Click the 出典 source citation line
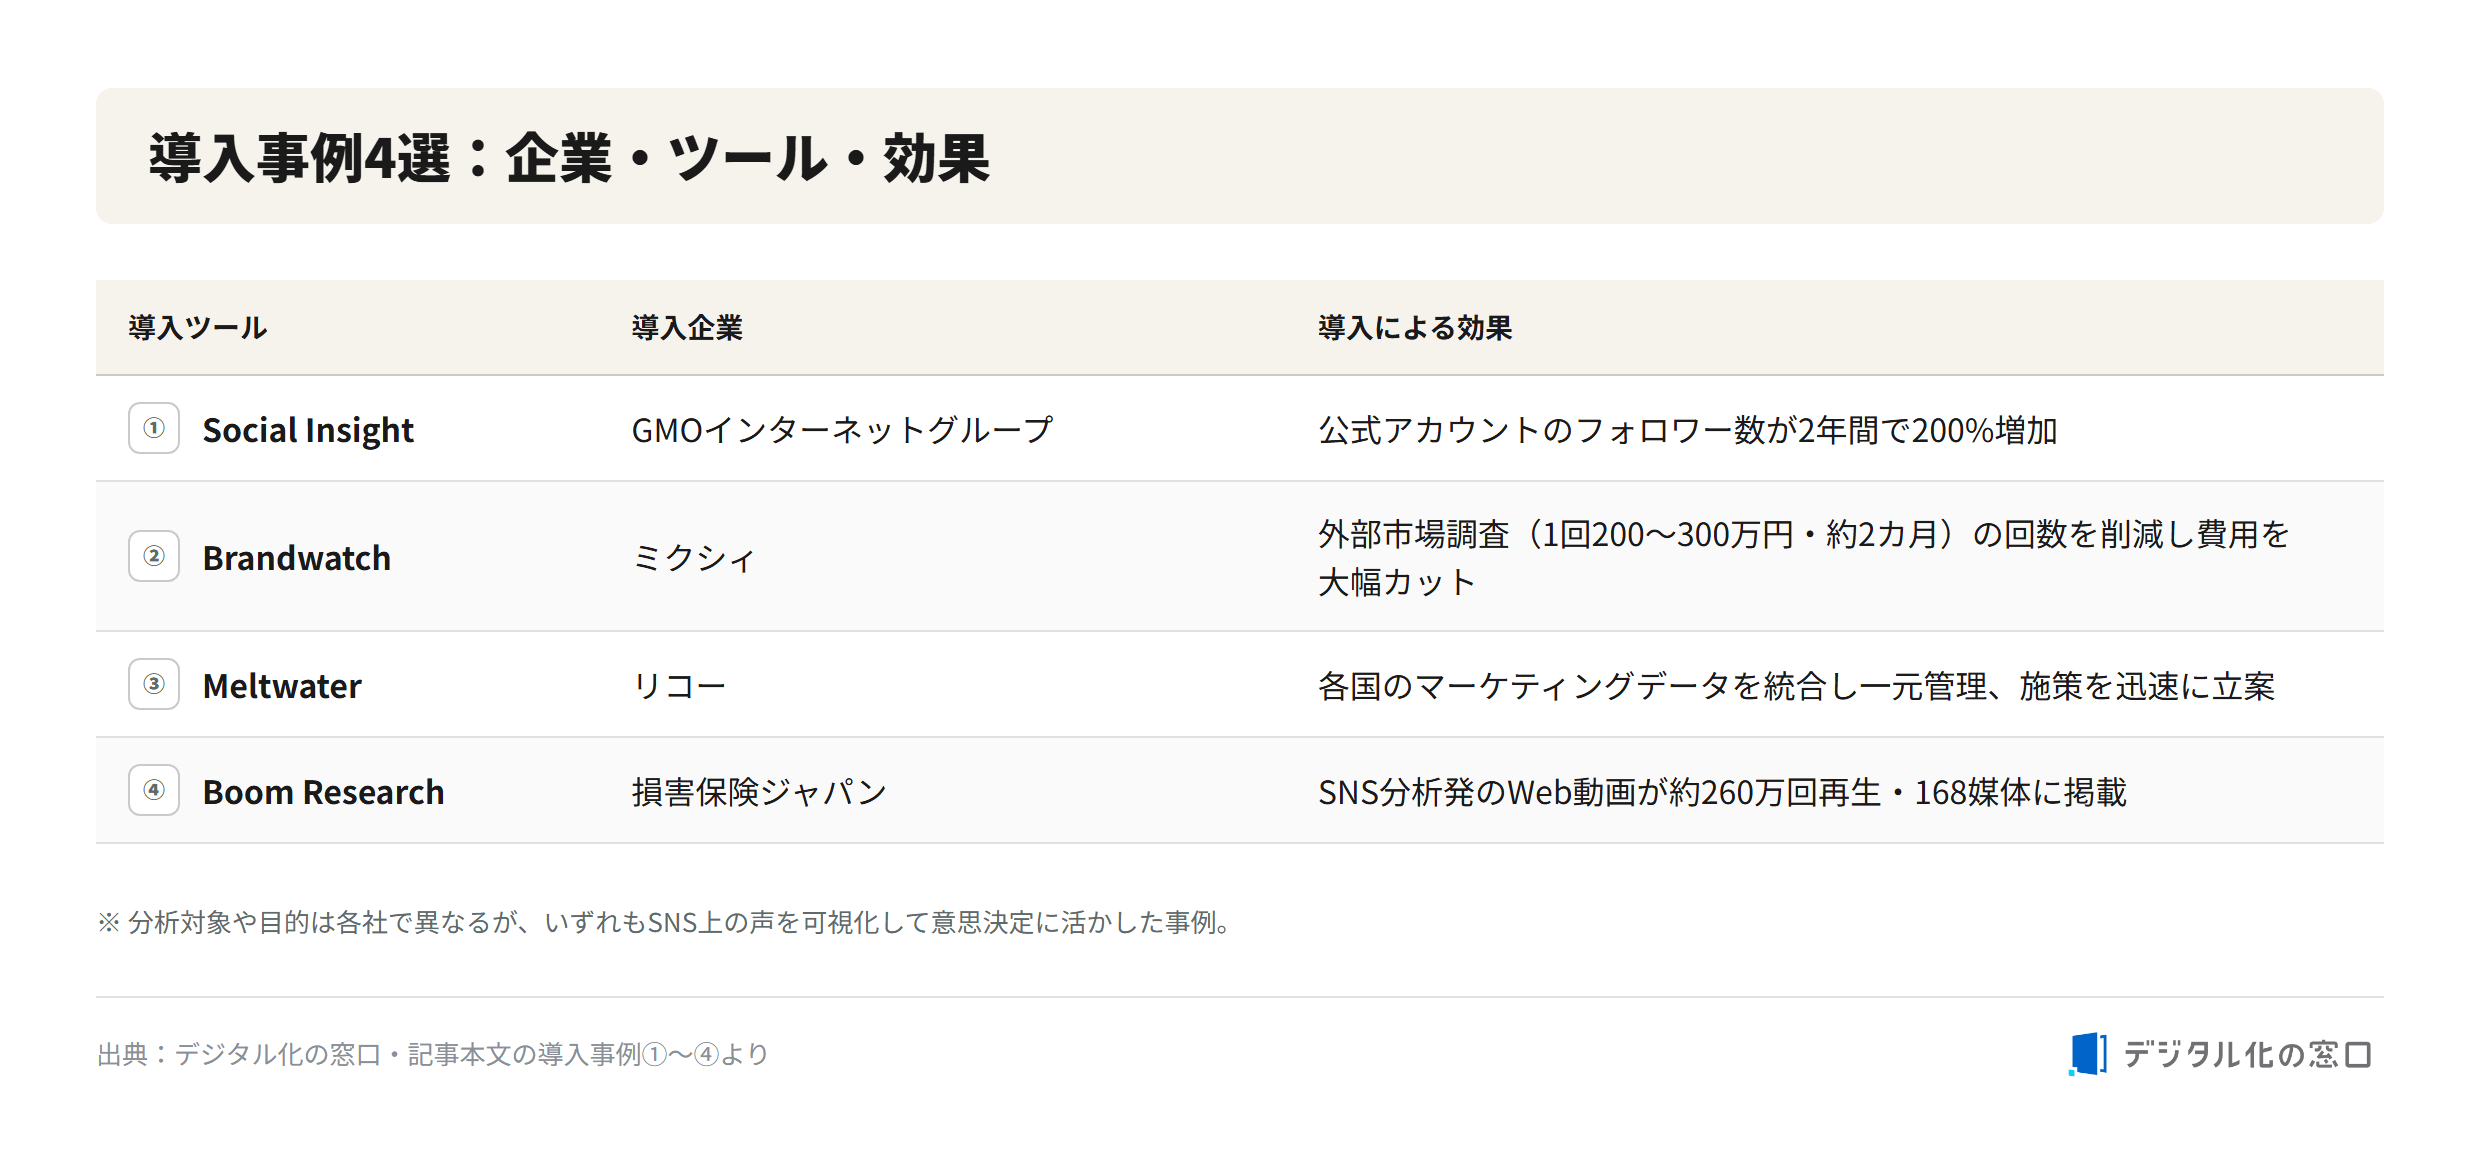The width and height of the screenshot is (2480, 1170). tap(432, 1054)
